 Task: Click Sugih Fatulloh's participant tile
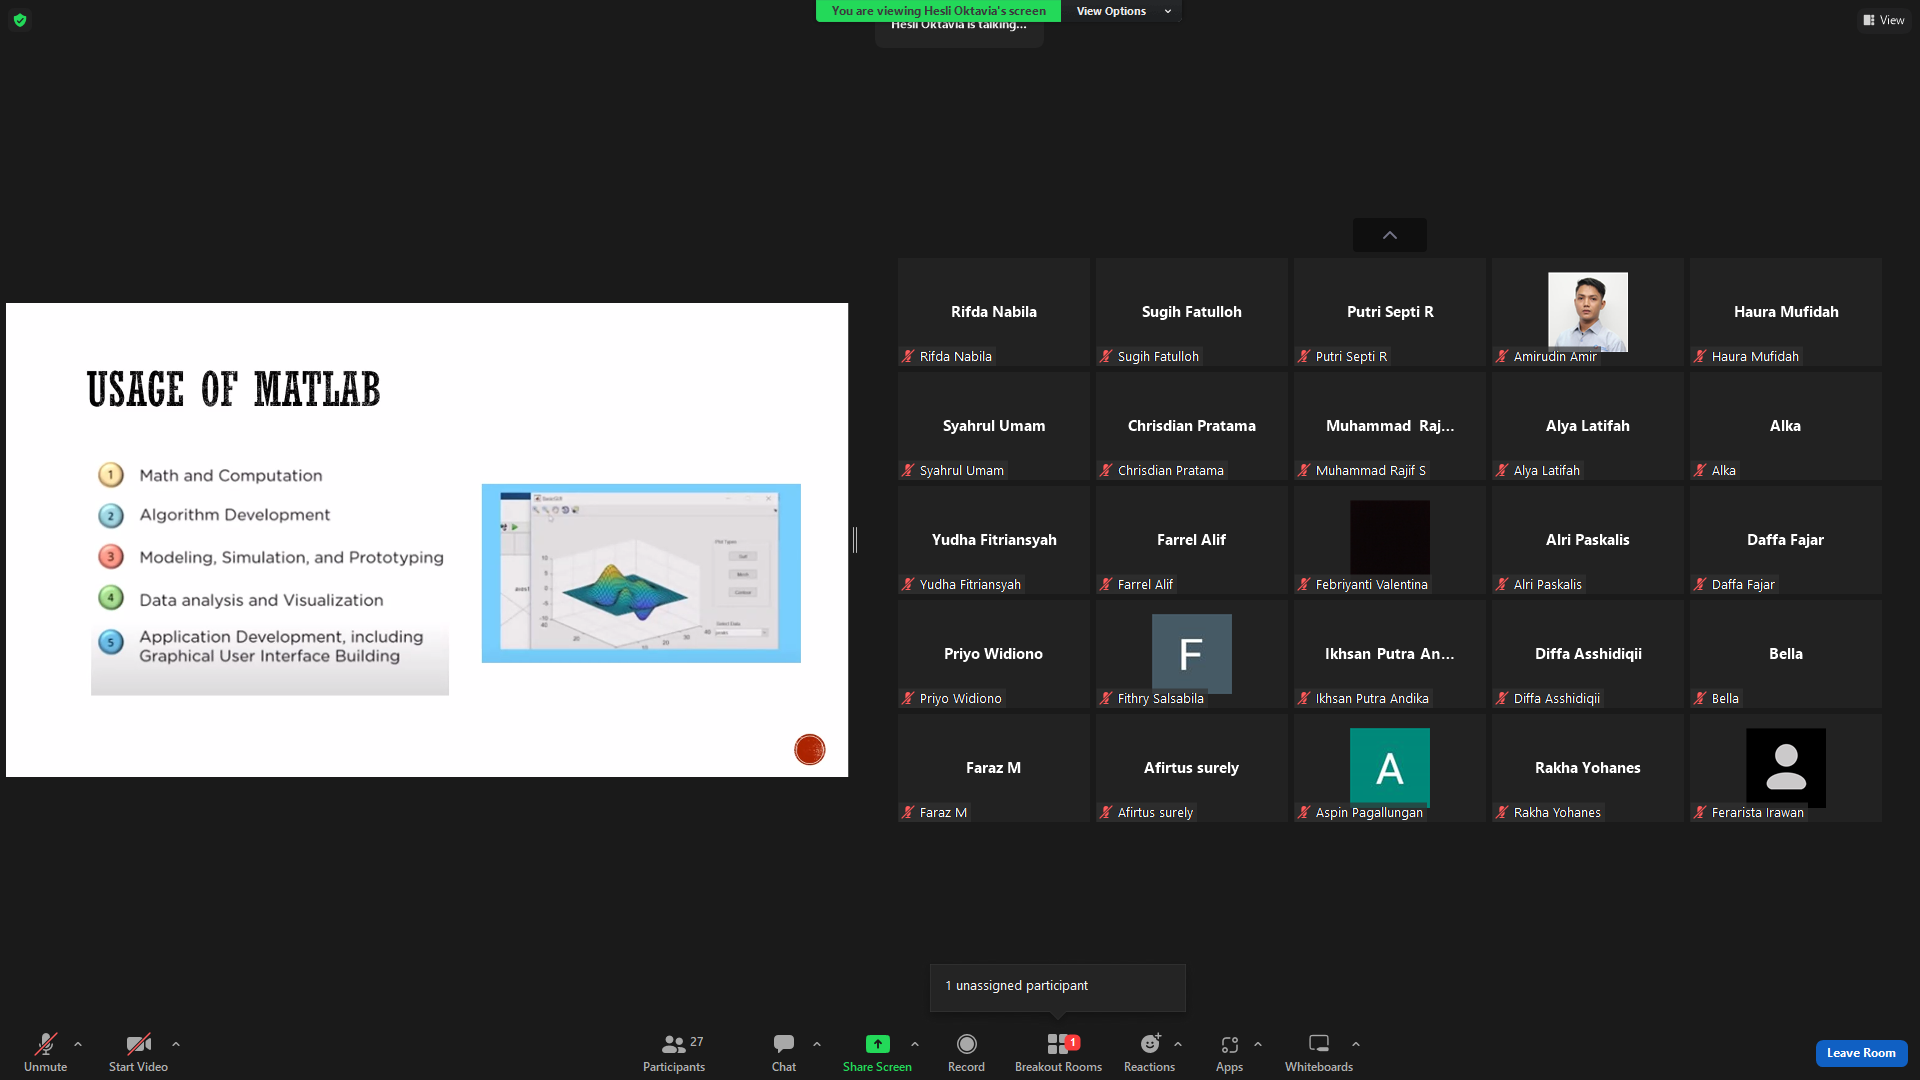click(1192, 312)
